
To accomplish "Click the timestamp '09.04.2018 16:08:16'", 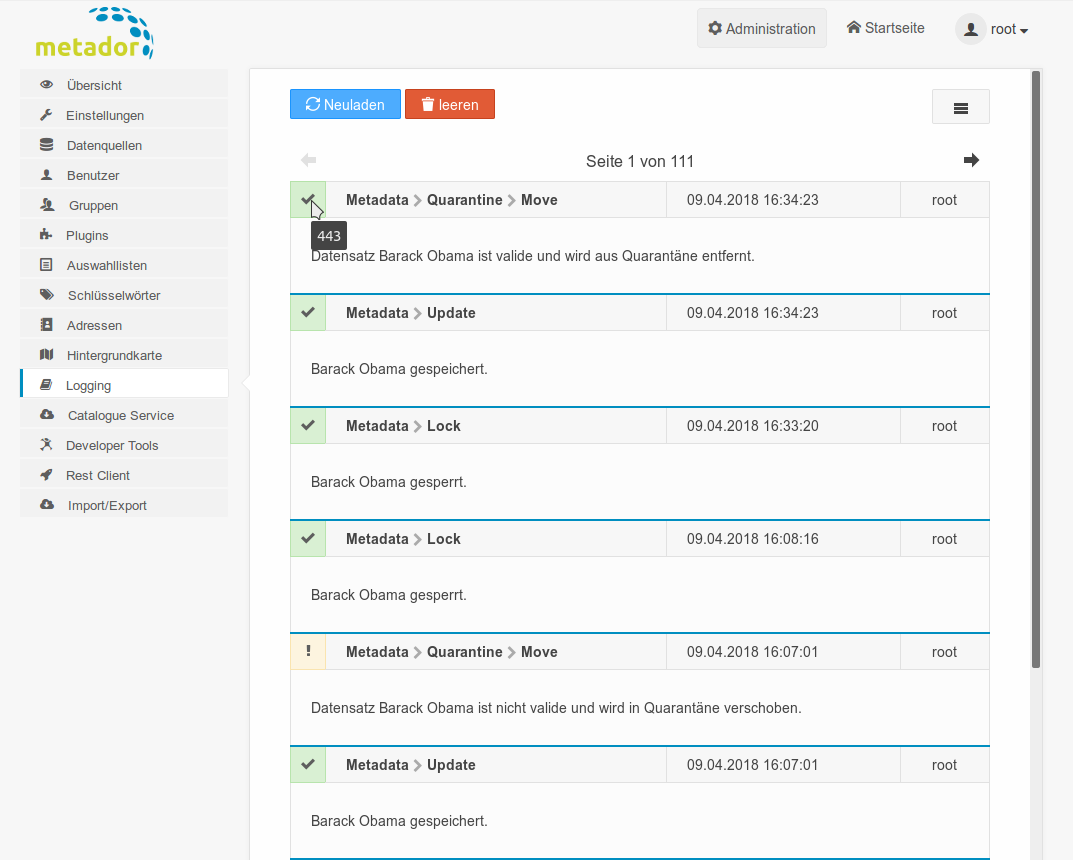I will click(753, 538).
